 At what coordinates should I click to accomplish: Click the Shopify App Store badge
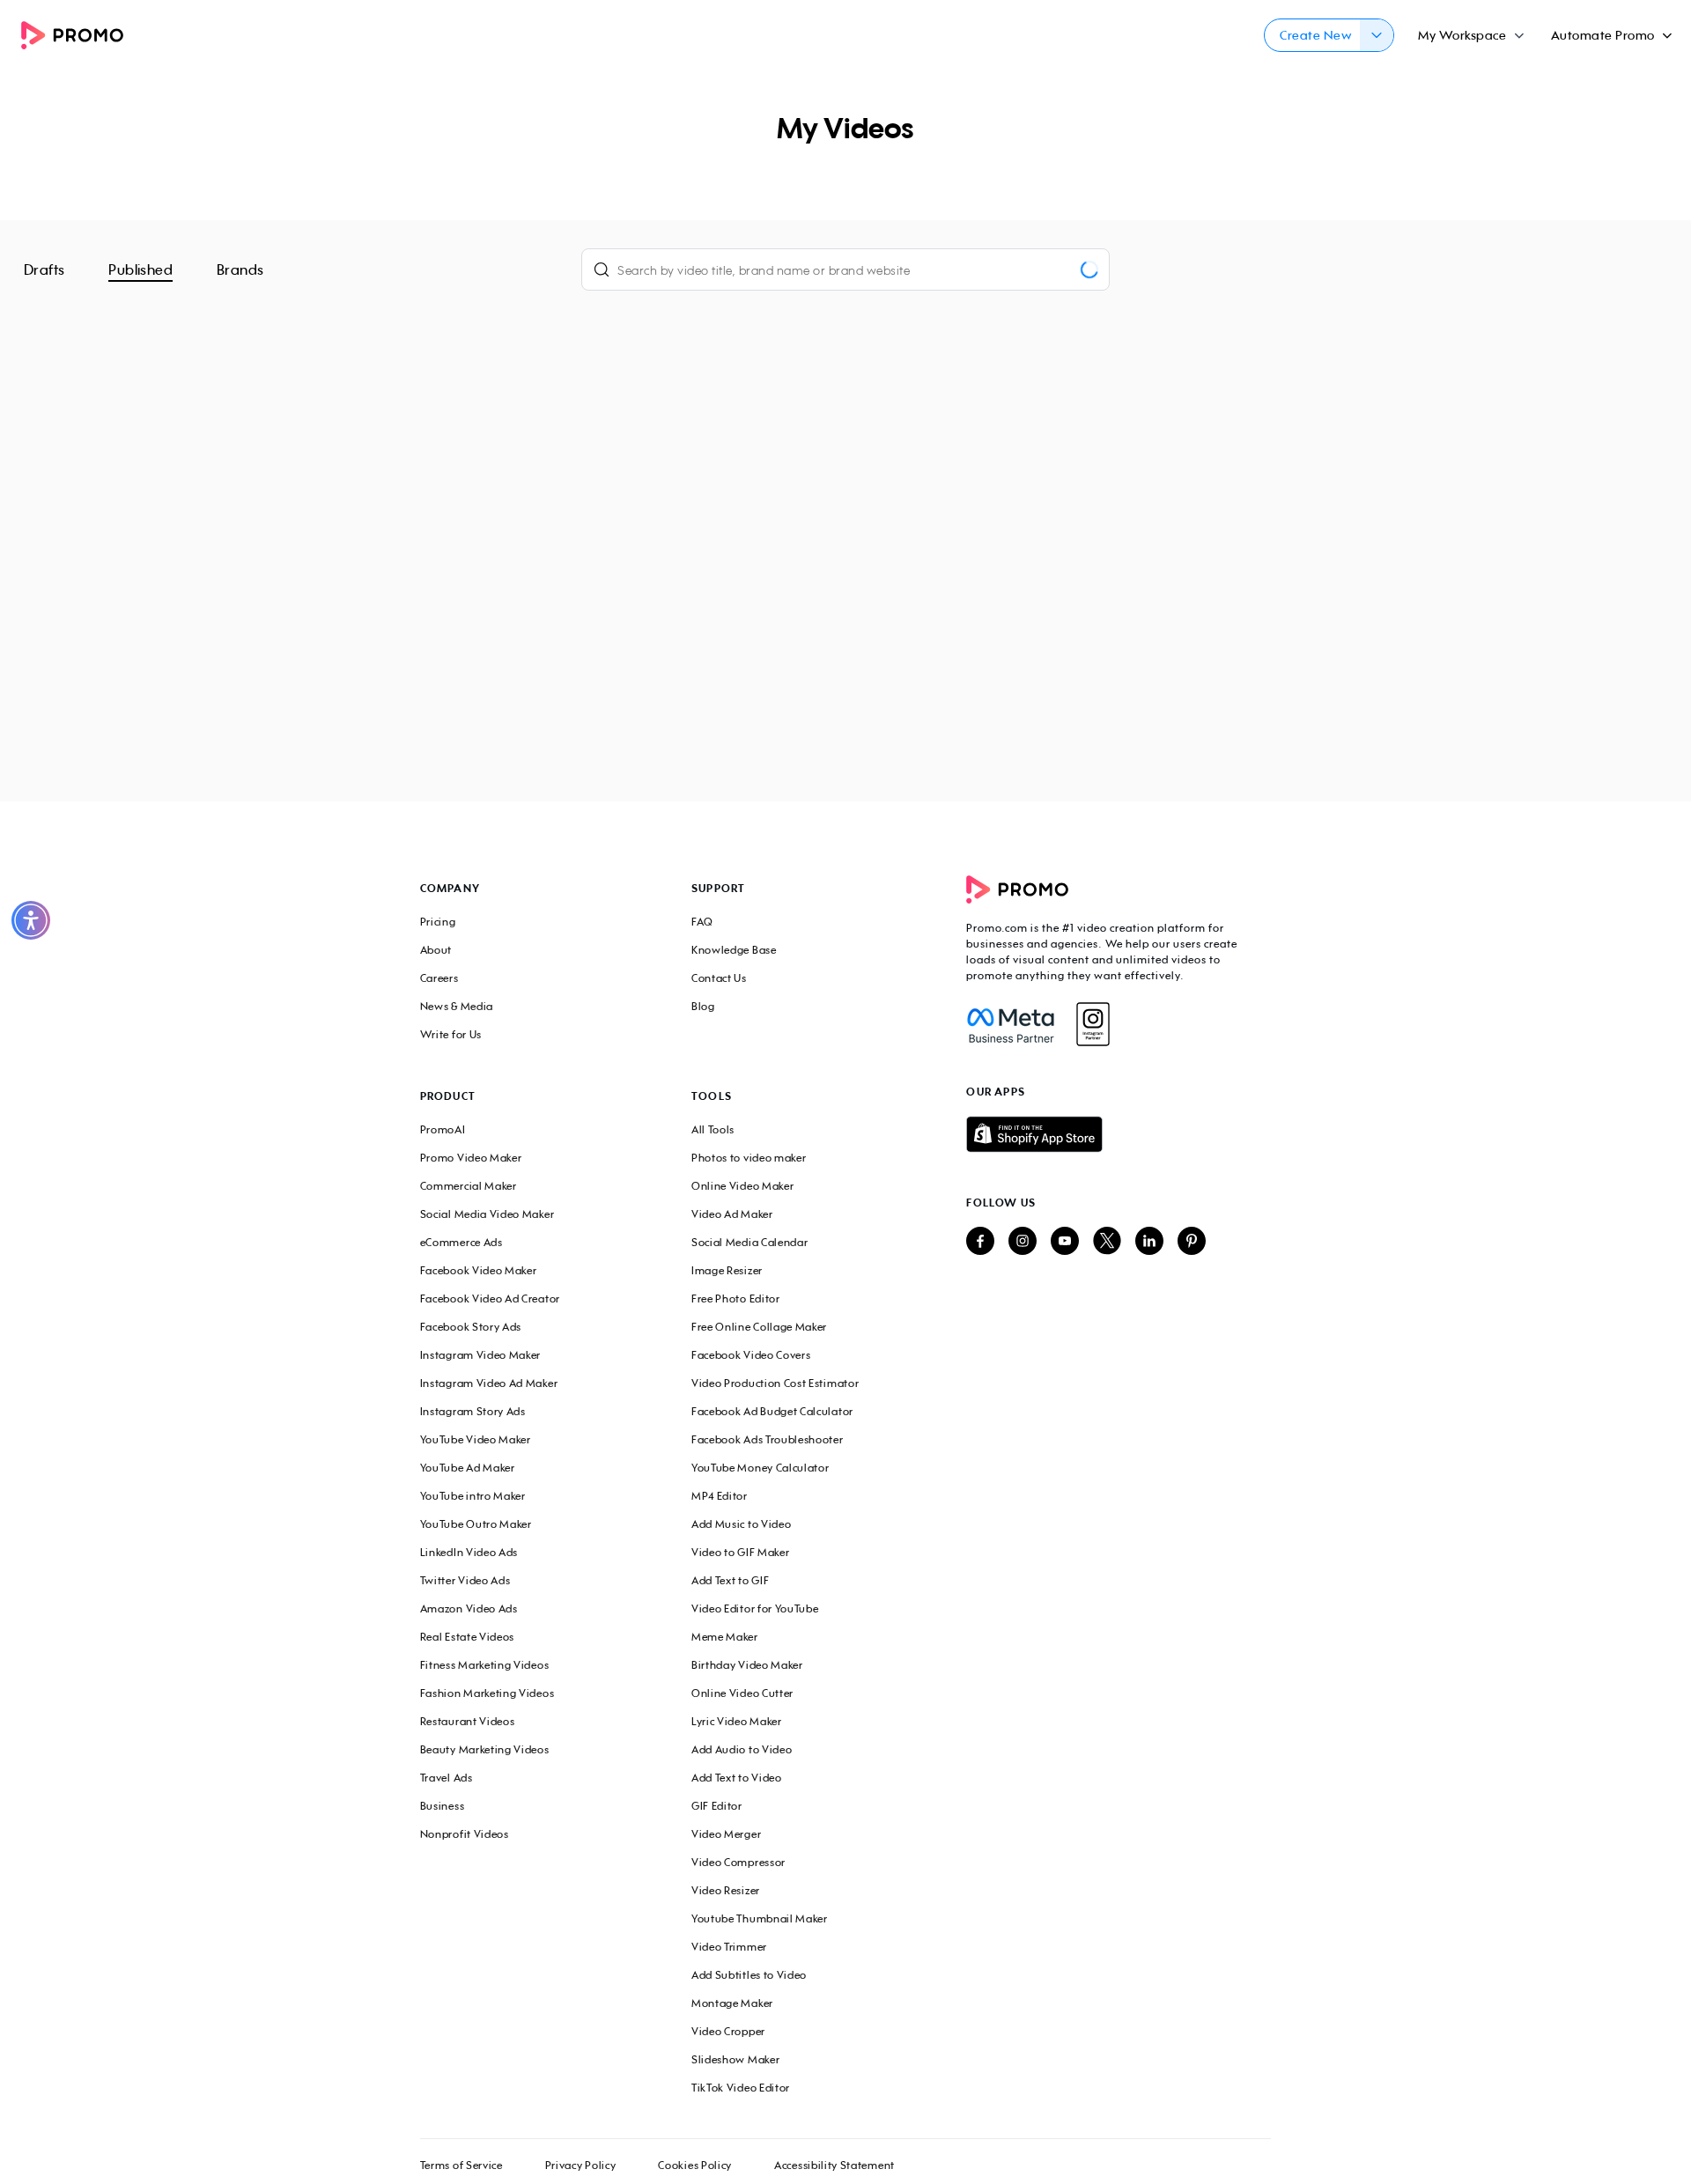1034,1134
